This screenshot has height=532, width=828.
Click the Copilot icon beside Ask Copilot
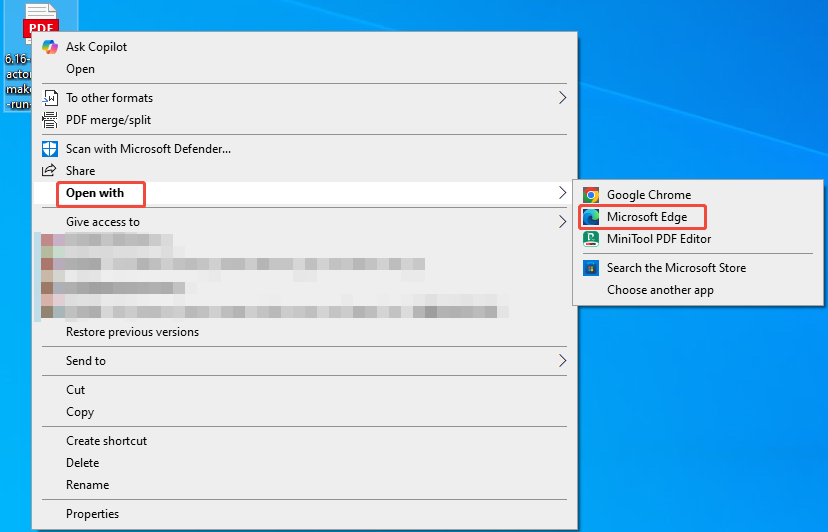pos(50,47)
